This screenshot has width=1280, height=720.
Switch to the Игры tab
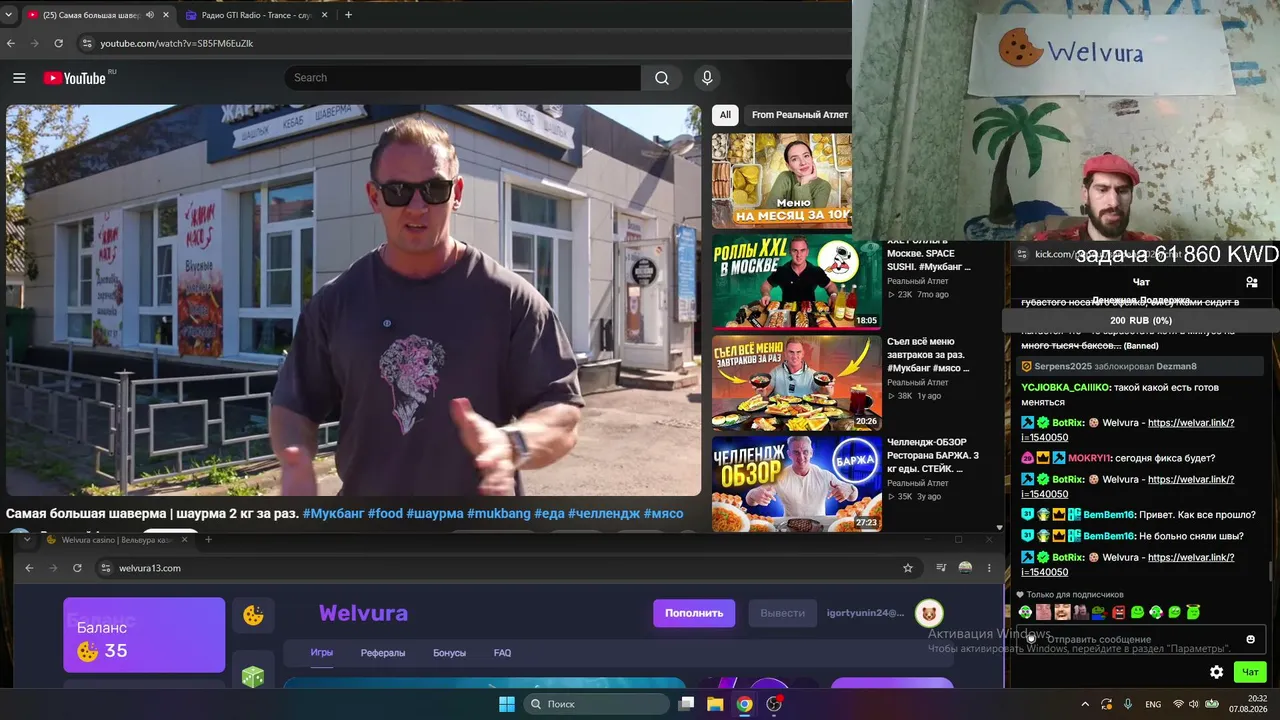tap(322, 653)
